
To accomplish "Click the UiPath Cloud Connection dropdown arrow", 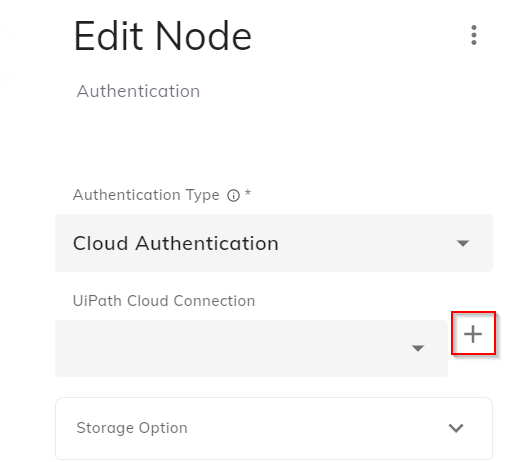I will click(418, 348).
